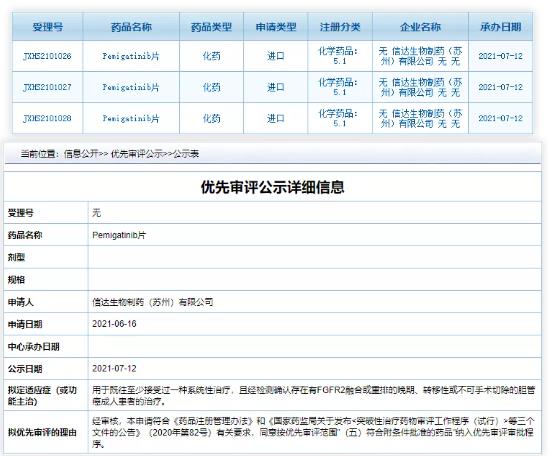Viewport: 548px width, 456px height.
Task: Click date 2021-07-12 in the JXHS2101026 row
Action: (500, 56)
